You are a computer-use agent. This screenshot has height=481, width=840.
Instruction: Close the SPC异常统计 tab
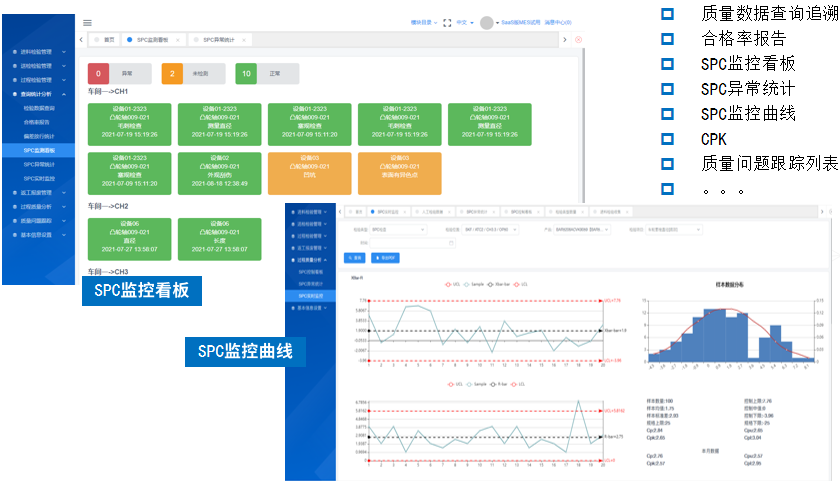246,40
